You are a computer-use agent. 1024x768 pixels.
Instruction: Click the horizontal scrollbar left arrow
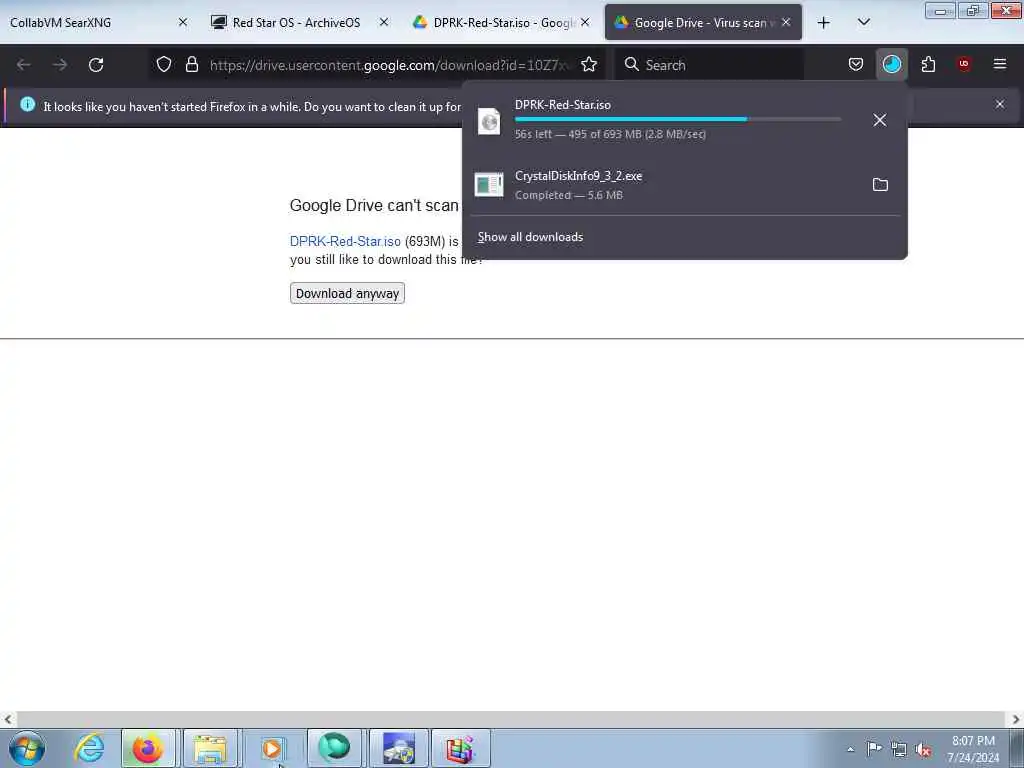point(8,719)
